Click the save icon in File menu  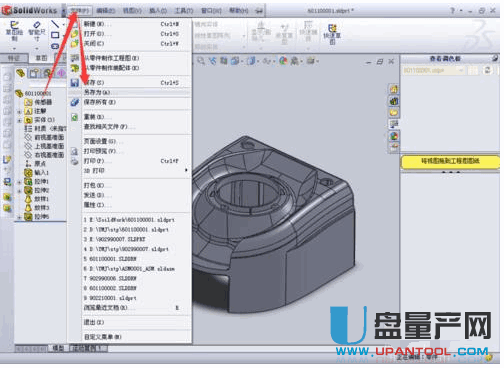(x=75, y=82)
